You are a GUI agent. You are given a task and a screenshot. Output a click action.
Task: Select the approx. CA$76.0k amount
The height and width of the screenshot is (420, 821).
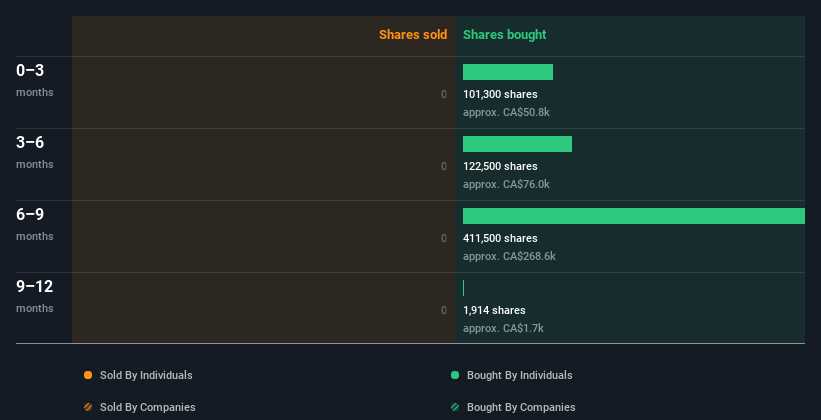[x=506, y=184]
